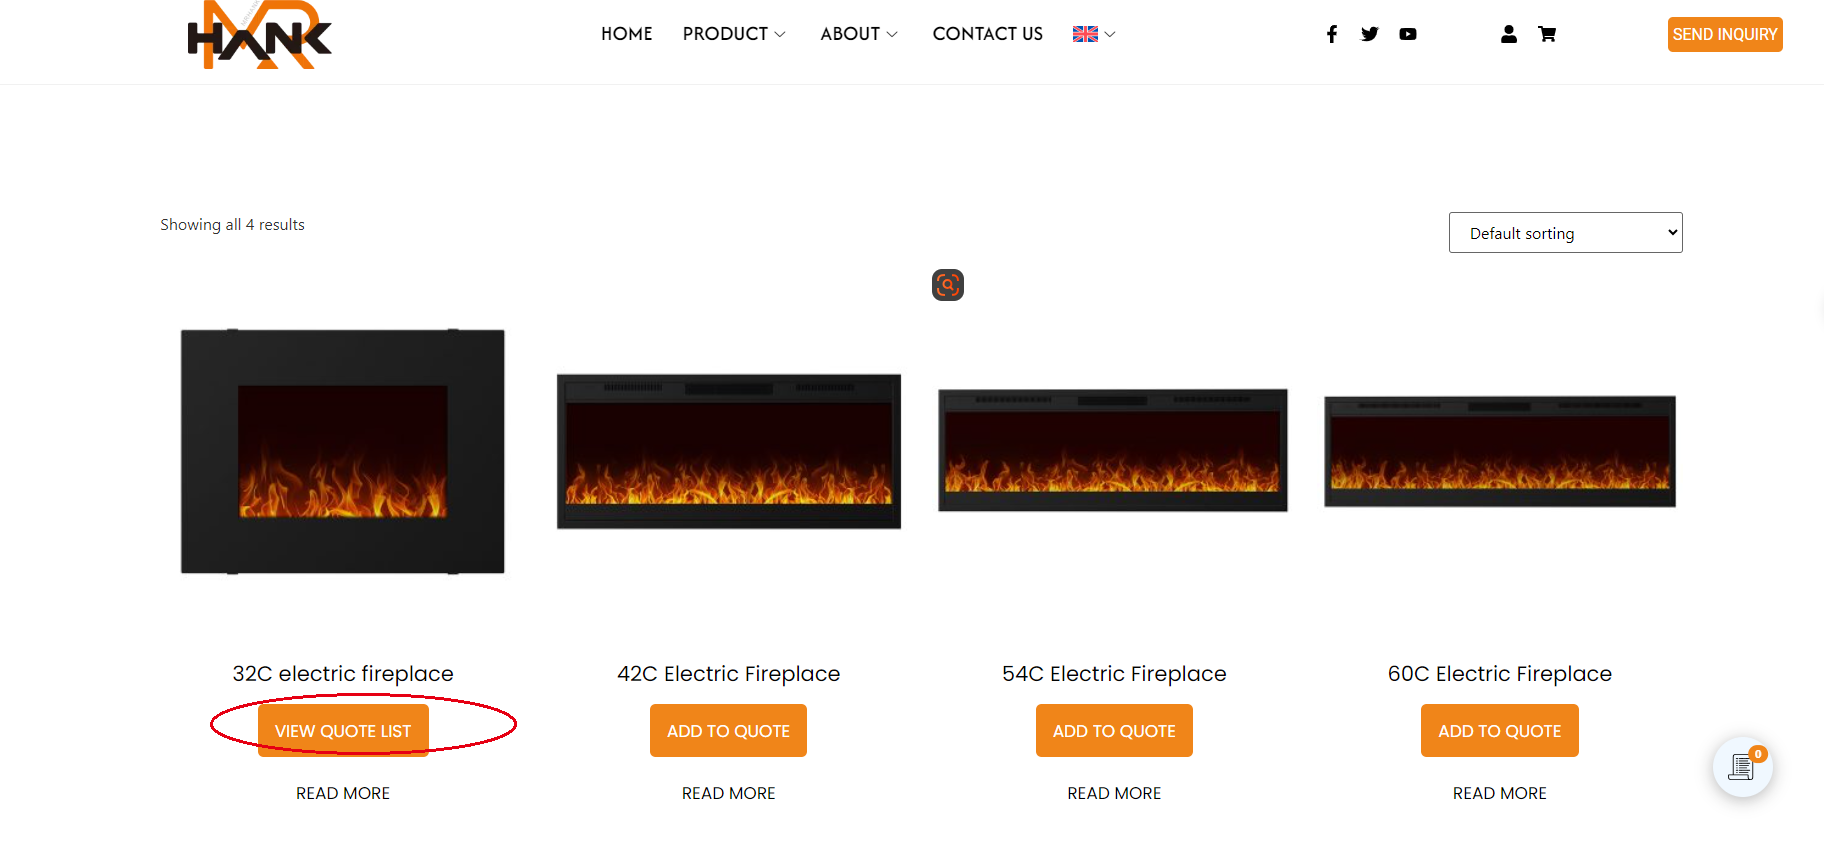Screen dimensions: 1824x863
Task: Open the 32C electric fireplace title link
Action: (x=343, y=674)
